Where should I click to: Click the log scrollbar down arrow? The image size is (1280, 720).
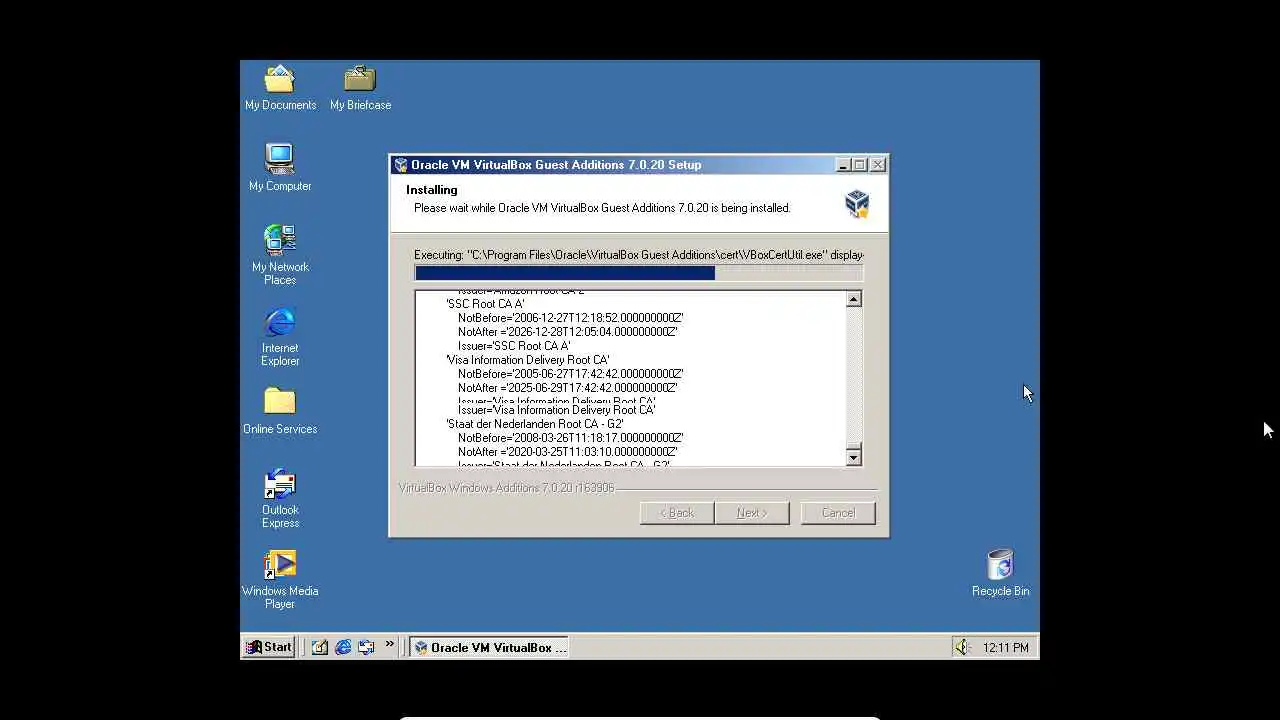[853, 458]
